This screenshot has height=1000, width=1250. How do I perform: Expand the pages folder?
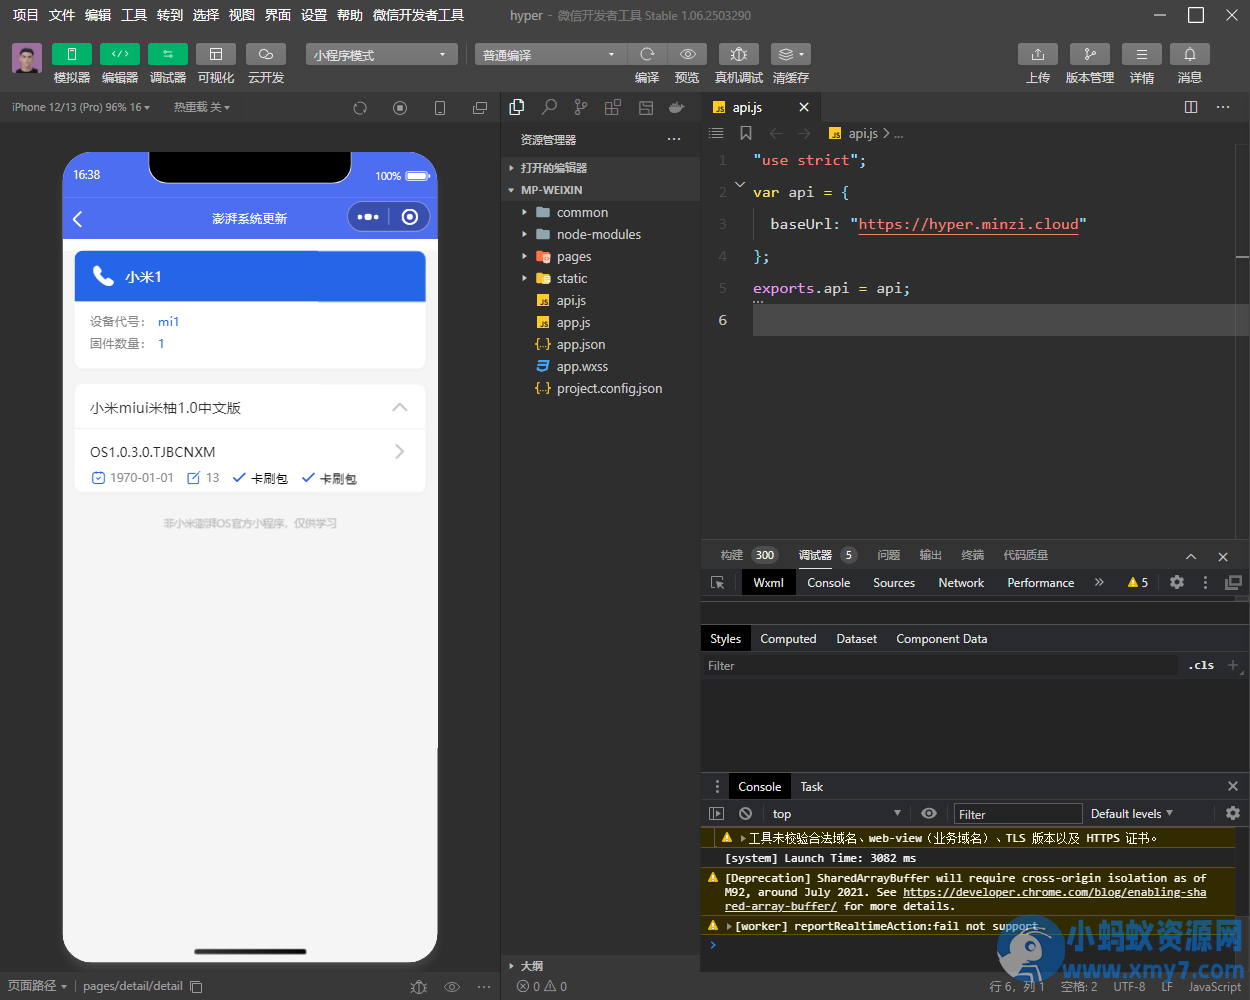pyautogui.click(x=600, y=256)
